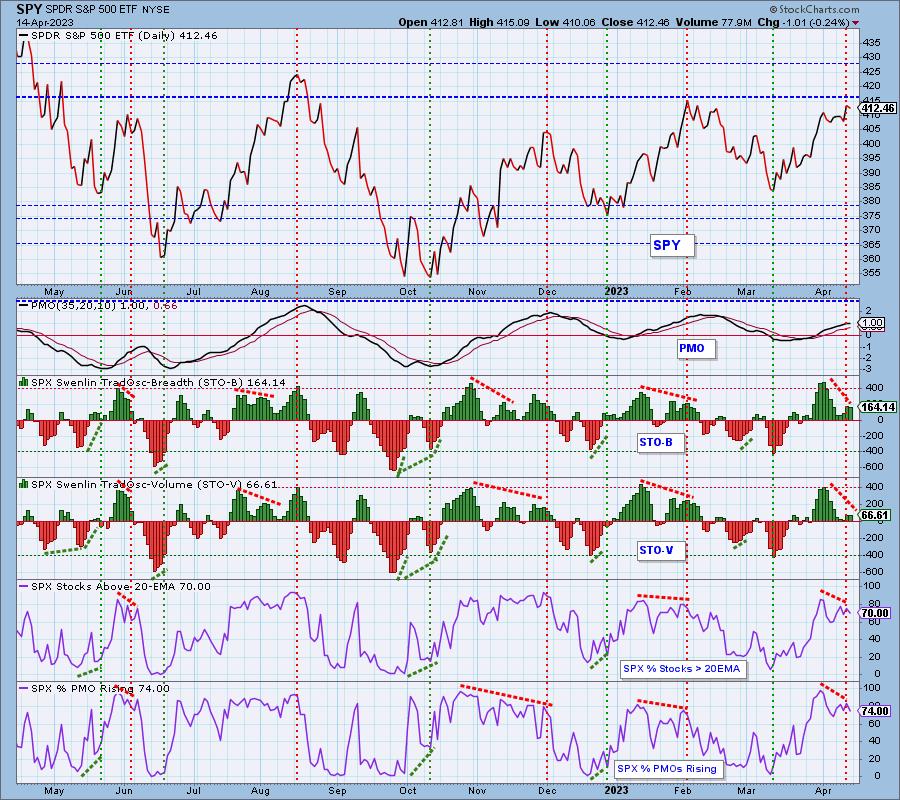This screenshot has width=900, height=800.
Task: Click the Oct label beneath the SPY price panel
Action: click(x=408, y=292)
